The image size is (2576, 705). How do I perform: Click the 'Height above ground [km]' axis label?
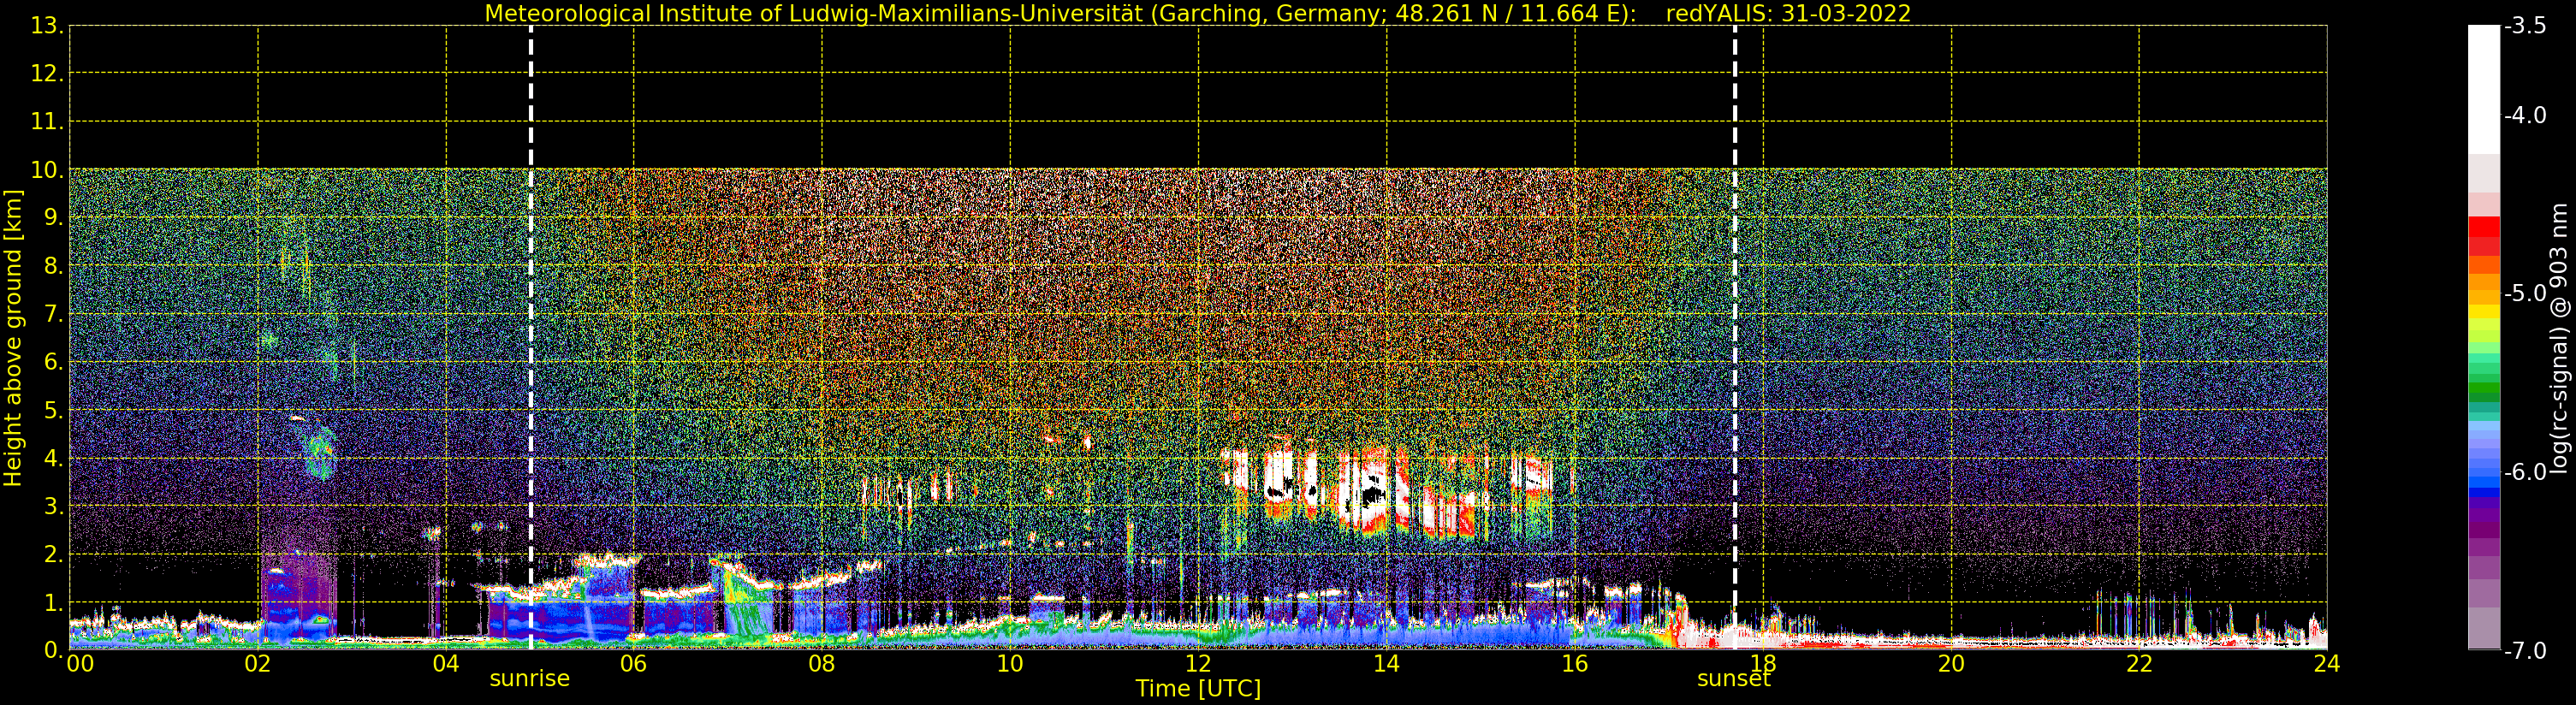(13, 338)
